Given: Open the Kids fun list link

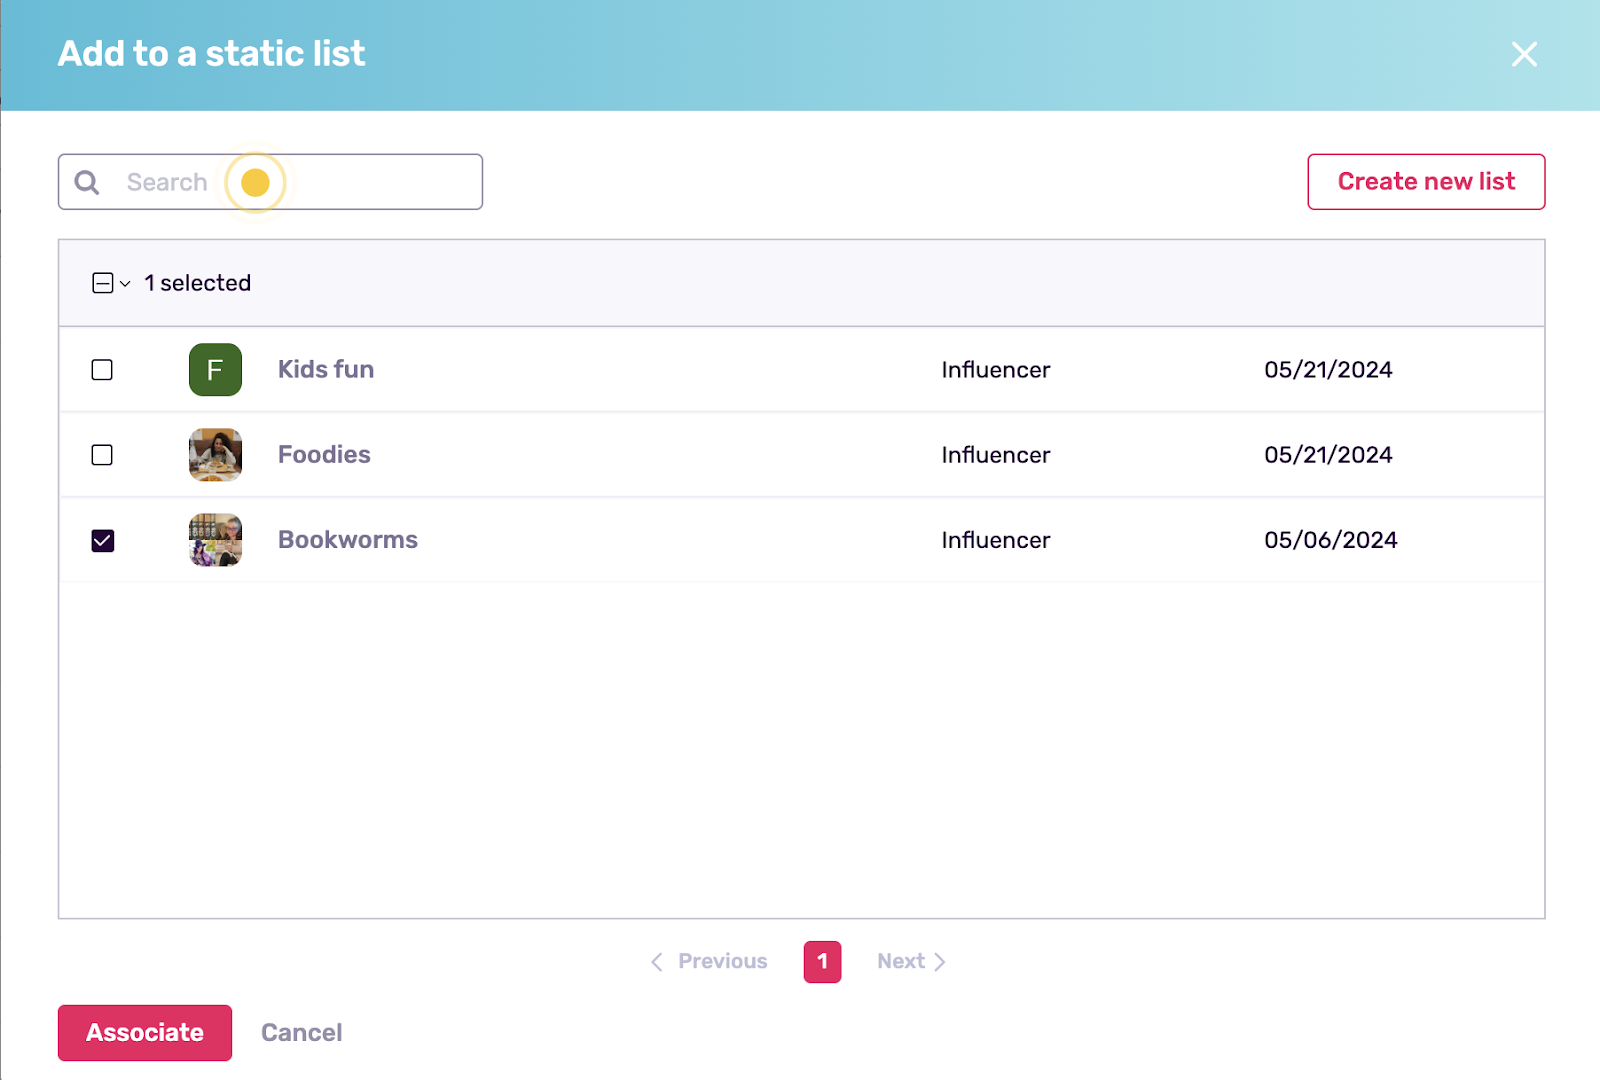Looking at the screenshot, I should [x=326, y=369].
